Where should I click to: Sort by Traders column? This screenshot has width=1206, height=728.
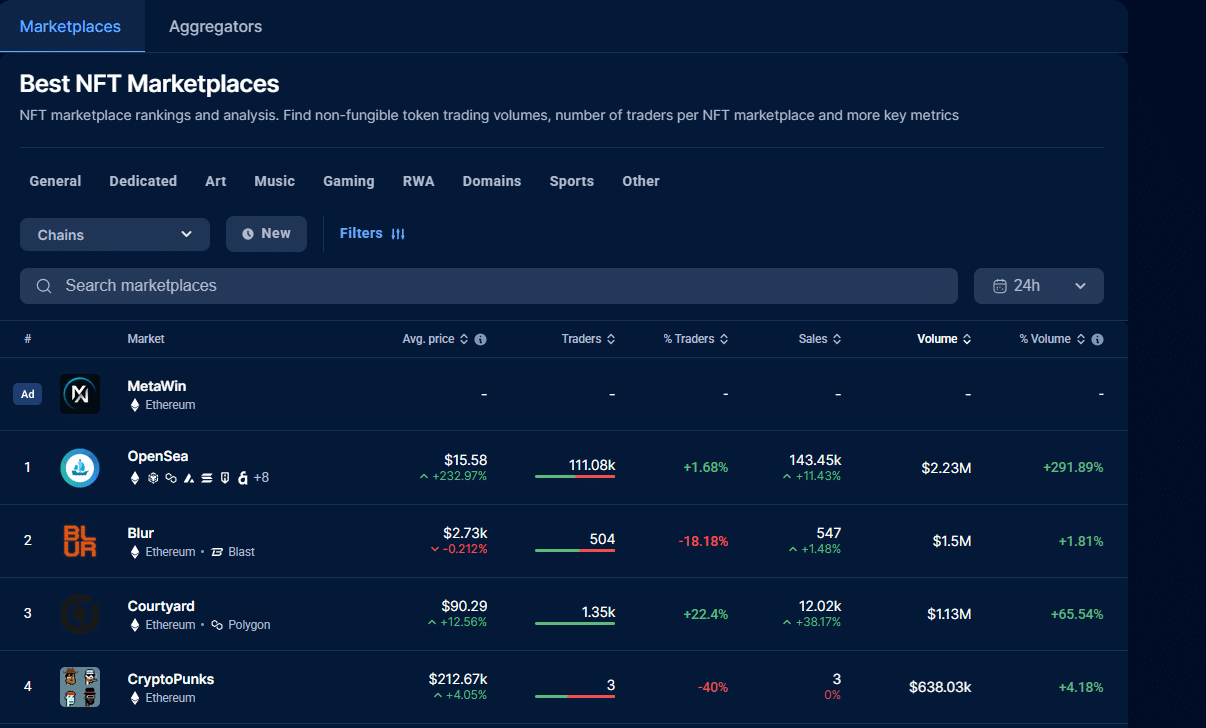[588, 339]
